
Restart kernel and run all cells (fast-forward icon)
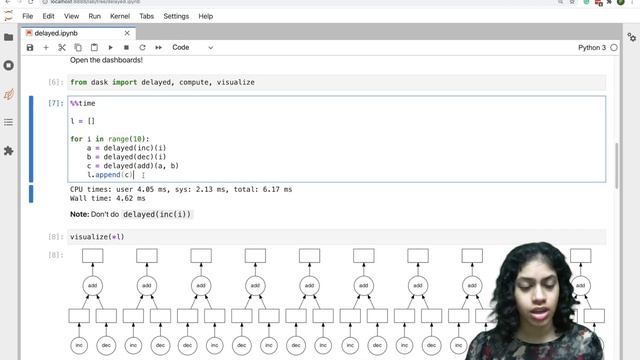point(158,48)
